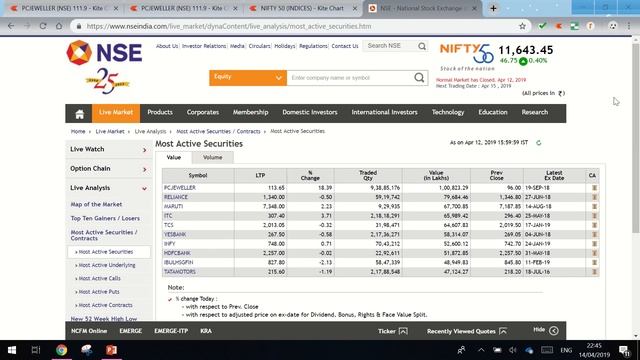The image size is (640, 360).
Task: Click the Search NSE input field
Action: pyautogui.click(x=391, y=46)
